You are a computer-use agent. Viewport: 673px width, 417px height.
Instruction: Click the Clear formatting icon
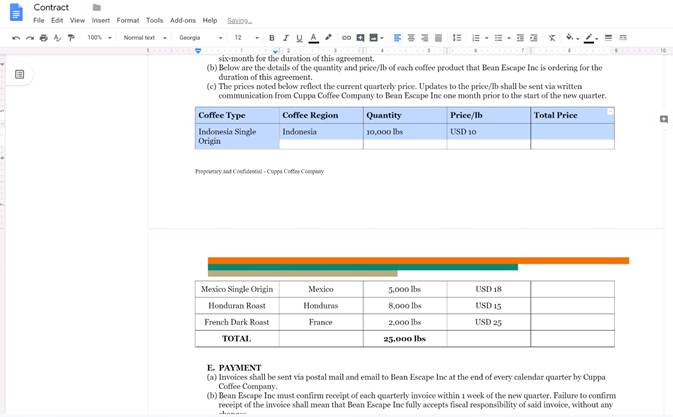coord(551,38)
